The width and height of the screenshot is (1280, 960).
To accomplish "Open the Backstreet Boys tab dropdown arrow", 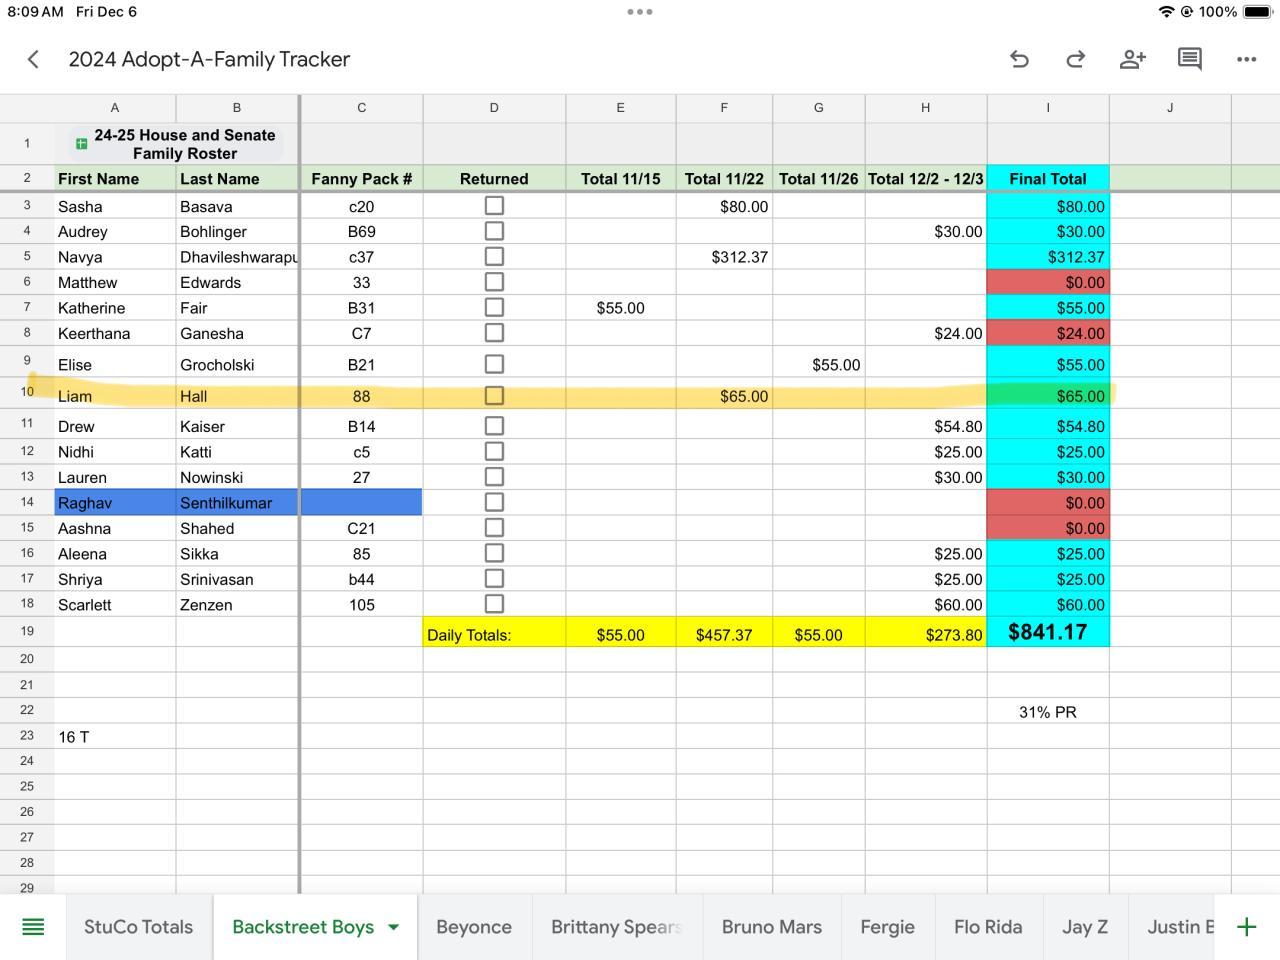I will [393, 927].
